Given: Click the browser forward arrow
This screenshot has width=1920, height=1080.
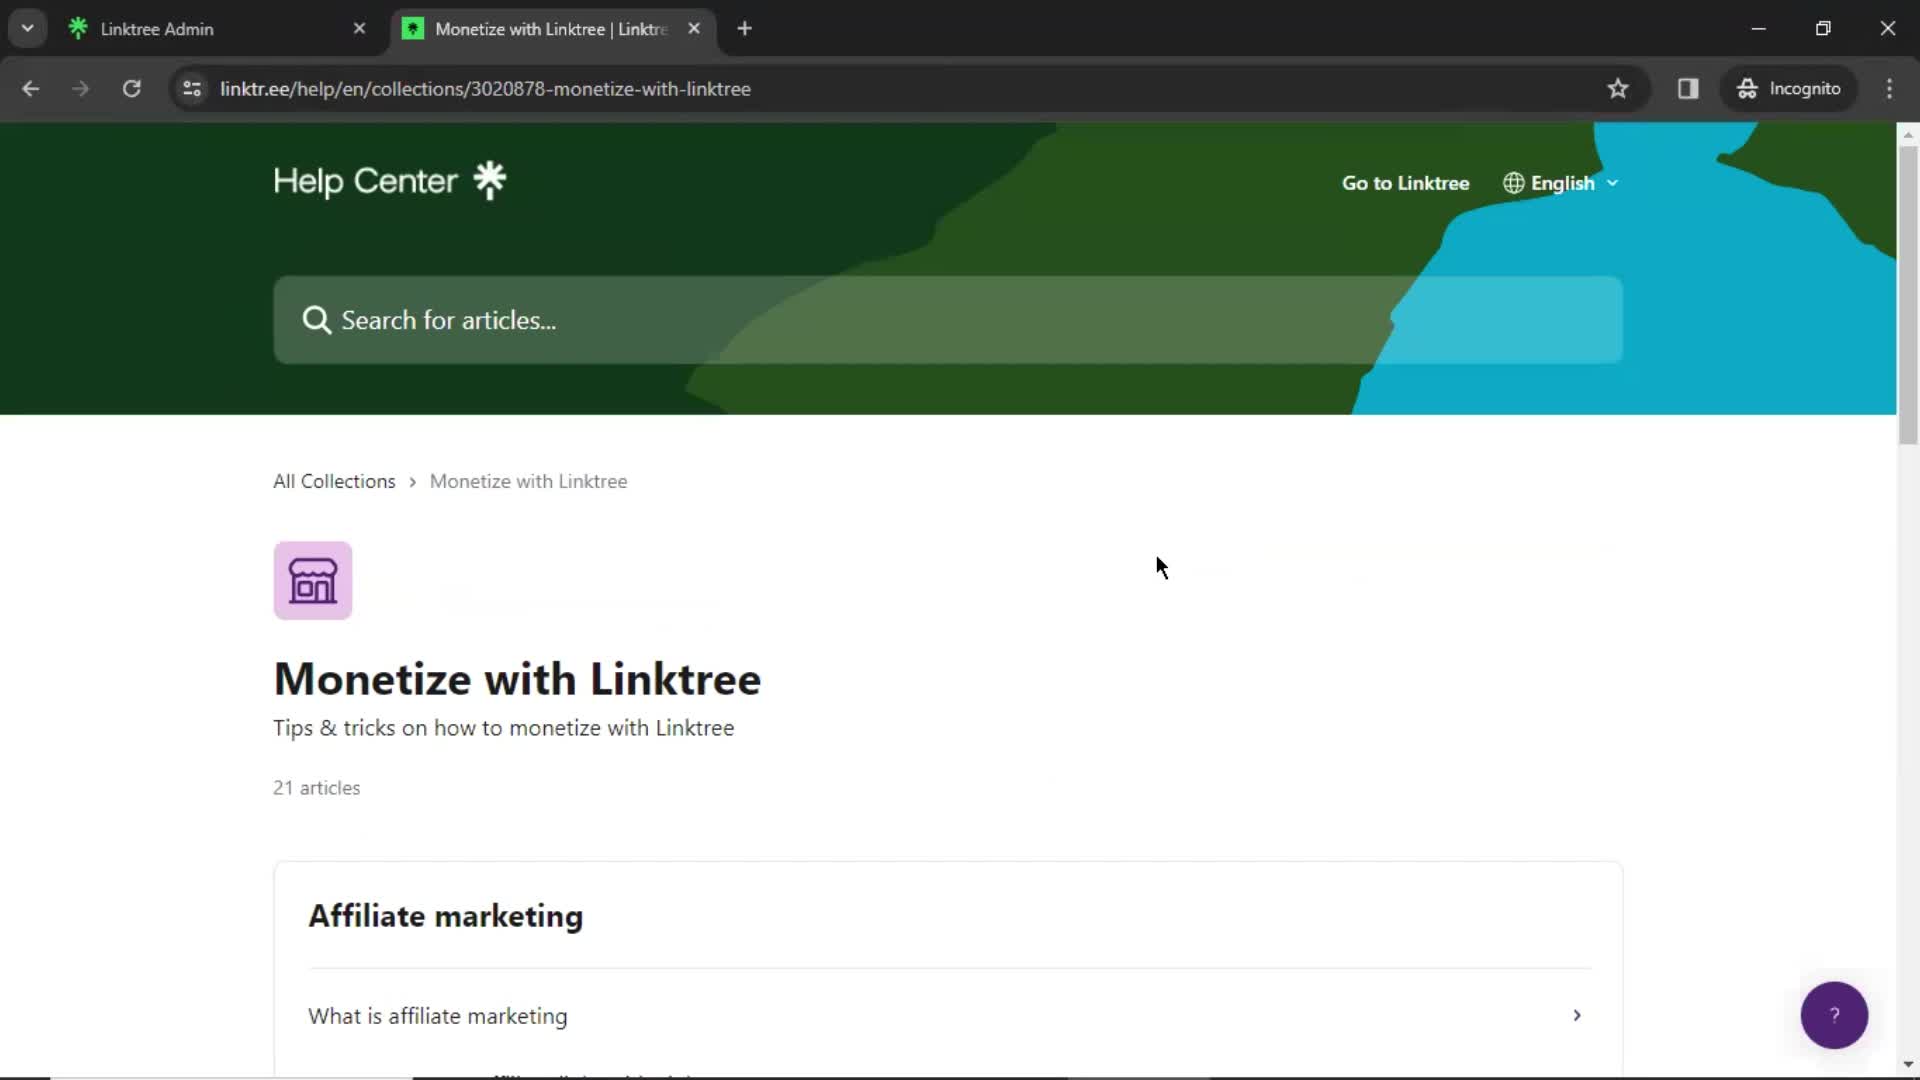Looking at the screenshot, I should point(81,89).
